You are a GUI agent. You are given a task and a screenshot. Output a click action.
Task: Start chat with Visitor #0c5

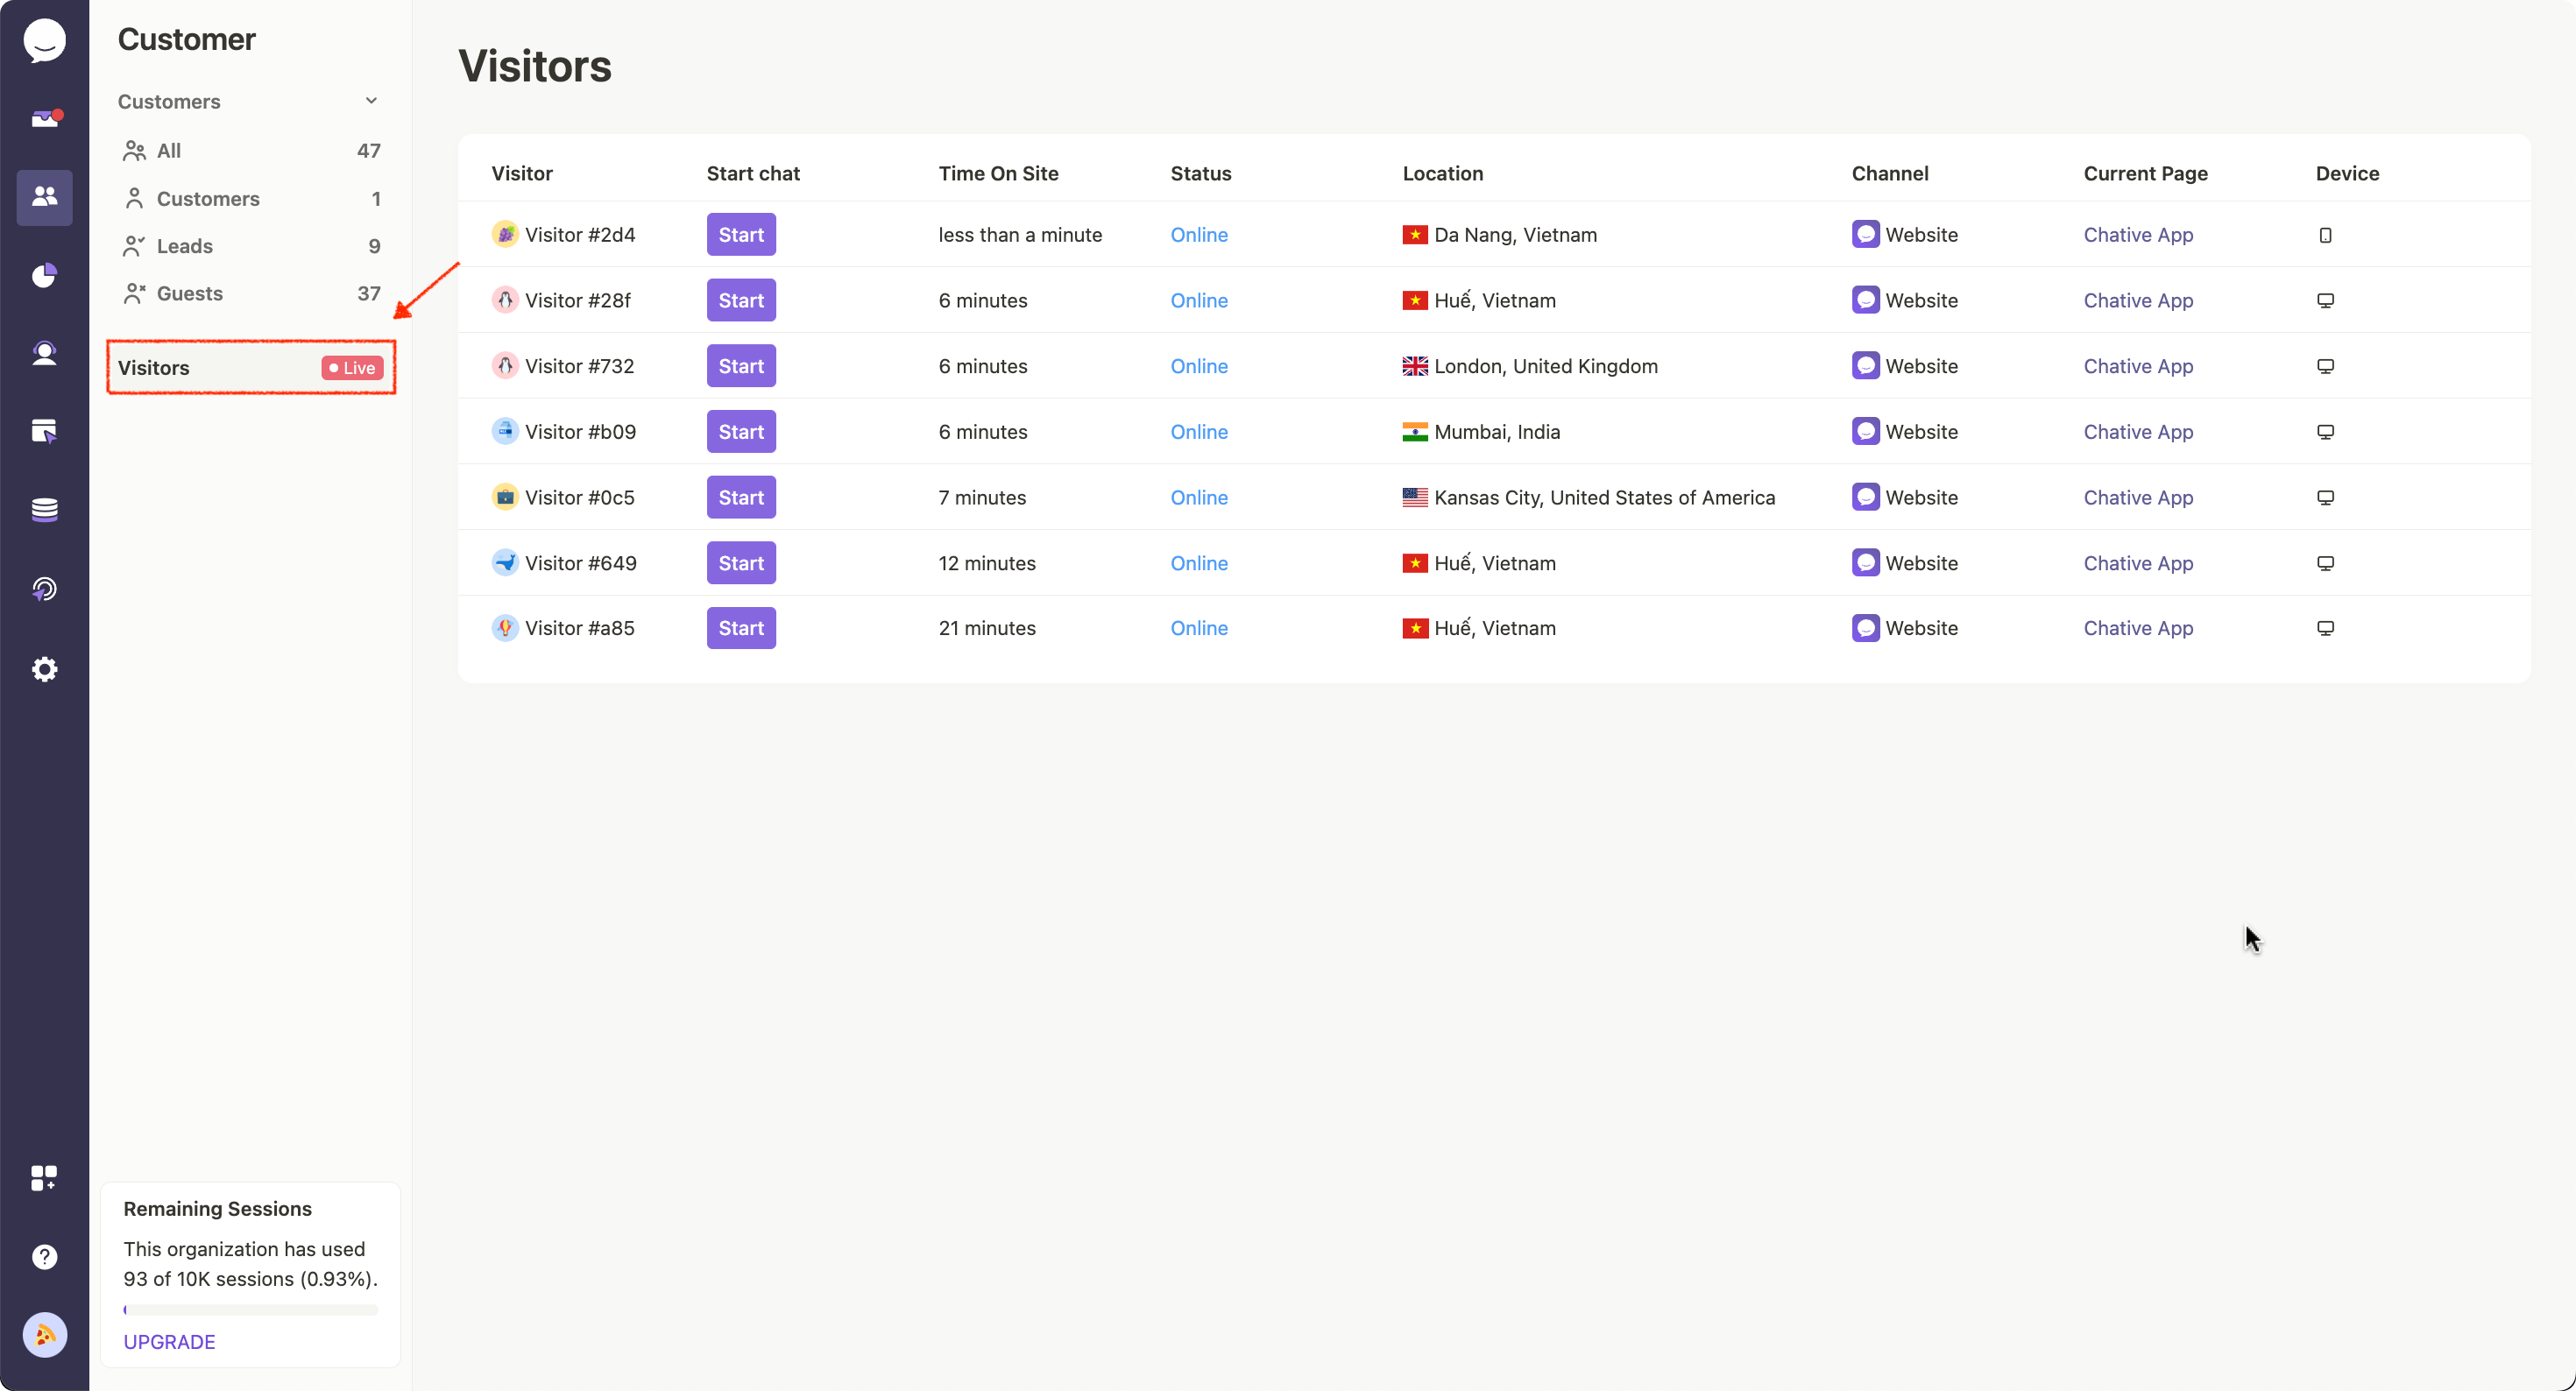pyautogui.click(x=740, y=497)
